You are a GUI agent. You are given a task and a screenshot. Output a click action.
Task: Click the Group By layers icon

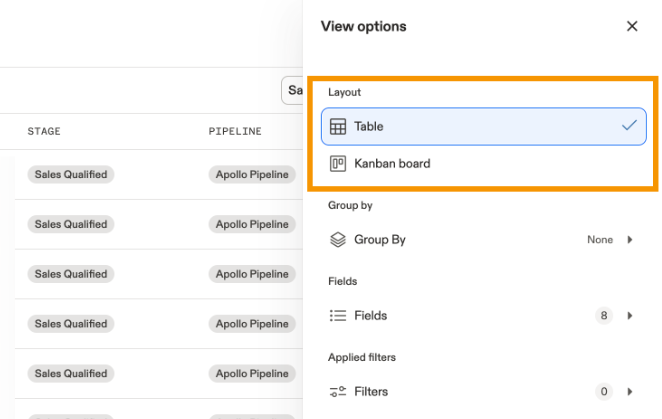(x=338, y=239)
